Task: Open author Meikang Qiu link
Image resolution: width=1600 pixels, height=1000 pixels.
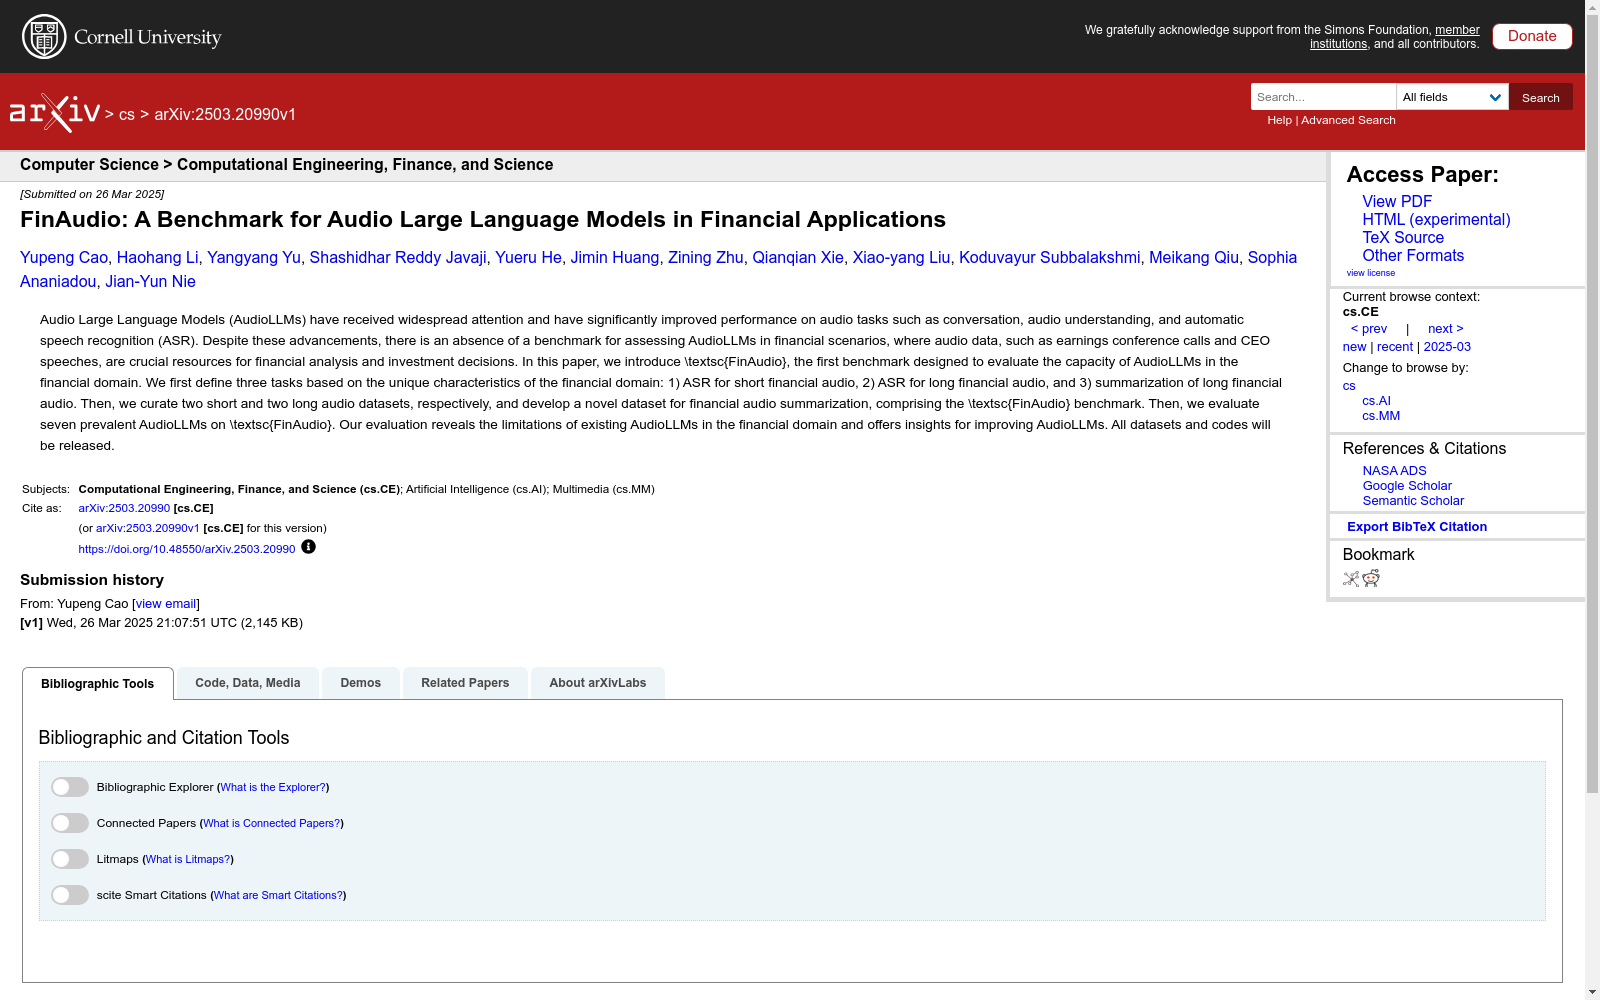Action: pos(1194,257)
